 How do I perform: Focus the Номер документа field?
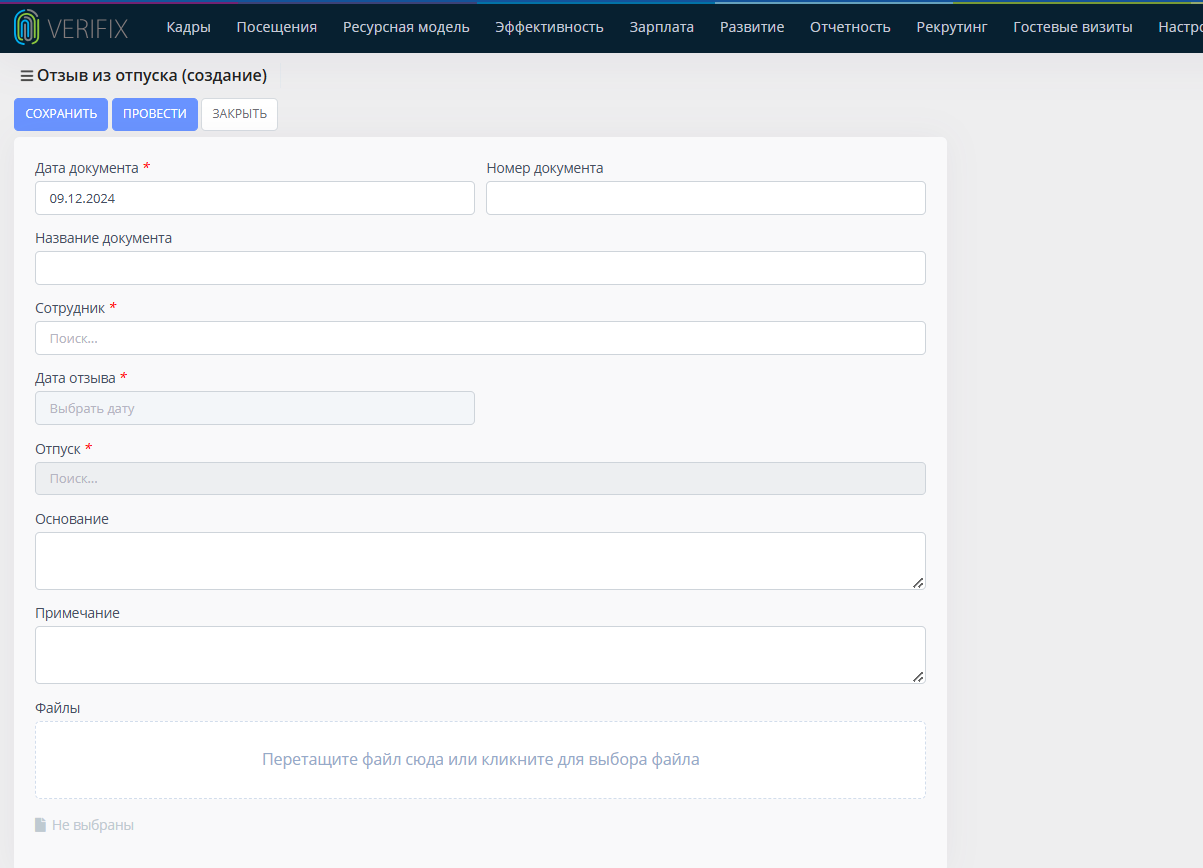click(706, 198)
